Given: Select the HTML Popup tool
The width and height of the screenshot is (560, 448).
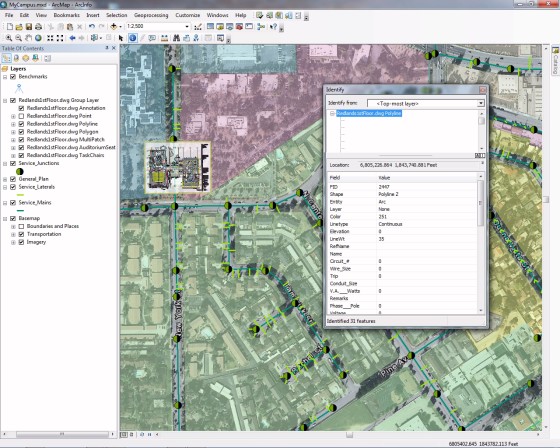Looking at the screenshot, I should tap(152, 38).
